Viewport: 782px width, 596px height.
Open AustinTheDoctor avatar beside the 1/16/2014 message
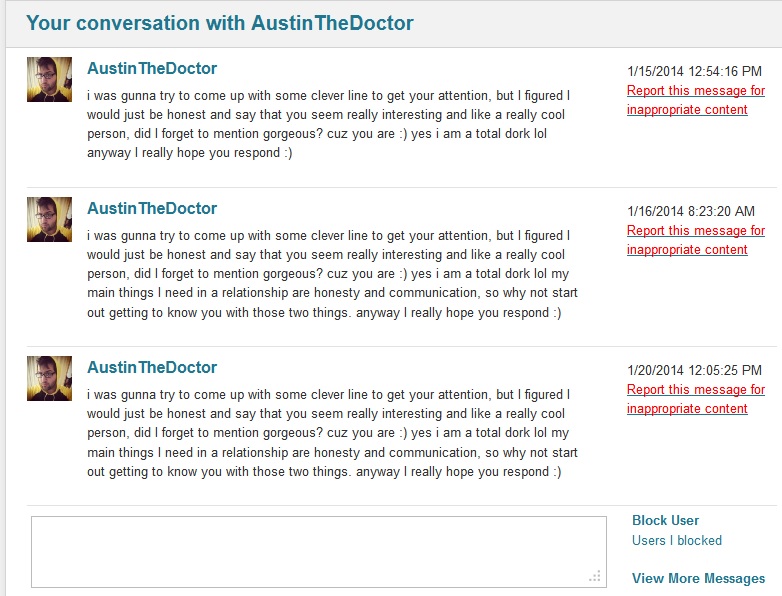point(49,219)
